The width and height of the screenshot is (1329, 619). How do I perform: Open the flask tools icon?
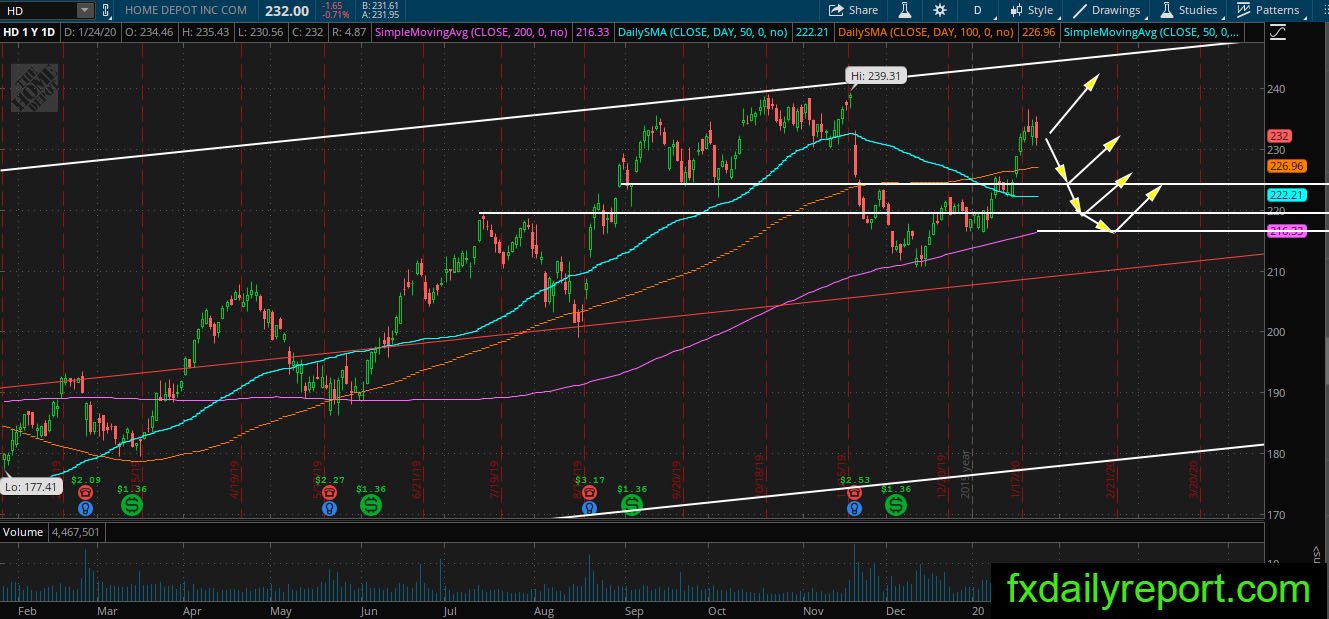(x=904, y=10)
